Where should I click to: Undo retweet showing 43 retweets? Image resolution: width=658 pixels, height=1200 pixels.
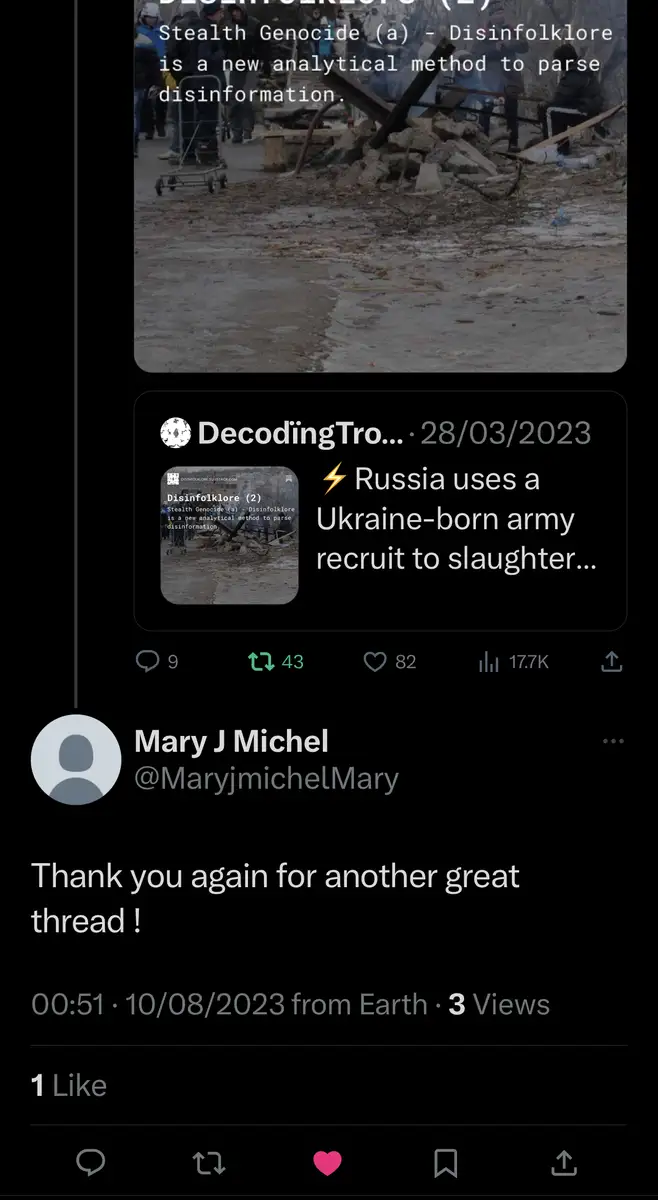pos(261,661)
